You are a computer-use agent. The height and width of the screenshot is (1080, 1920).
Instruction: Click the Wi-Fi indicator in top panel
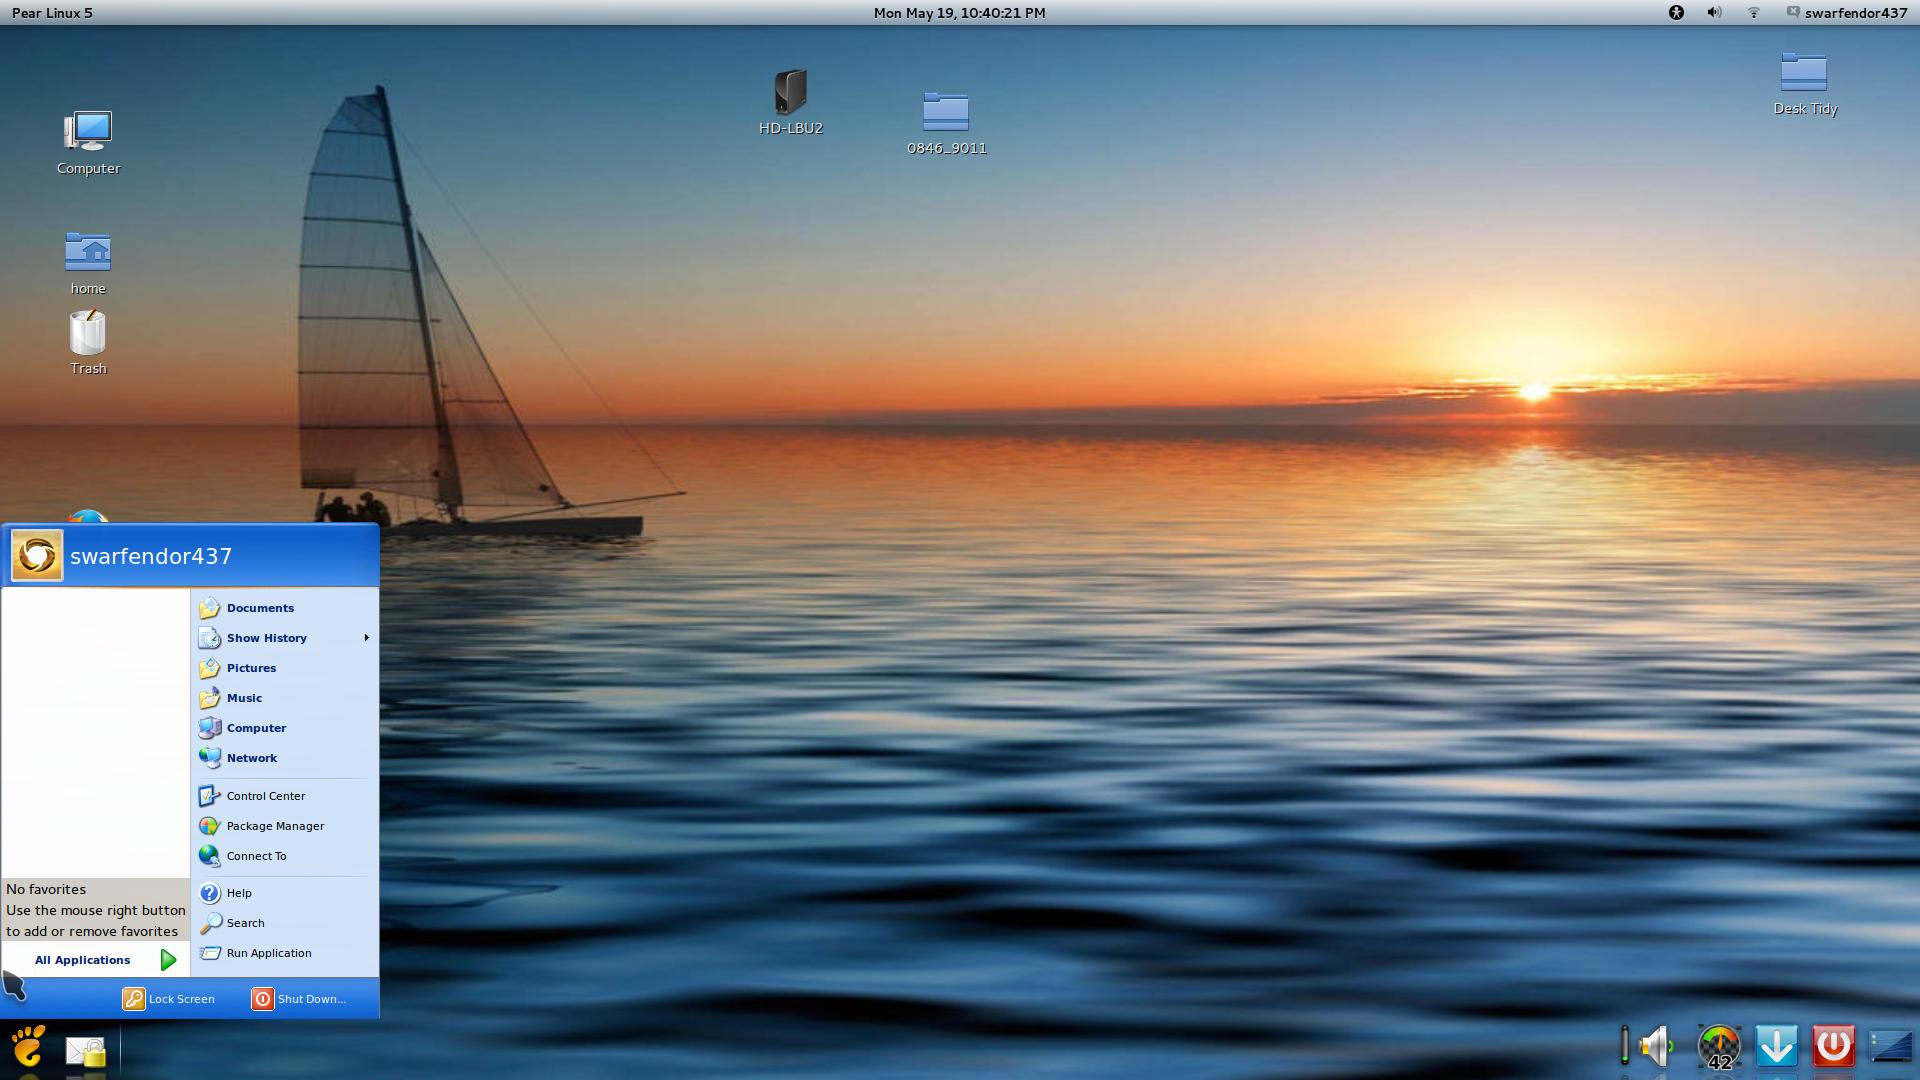(1753, 13)
